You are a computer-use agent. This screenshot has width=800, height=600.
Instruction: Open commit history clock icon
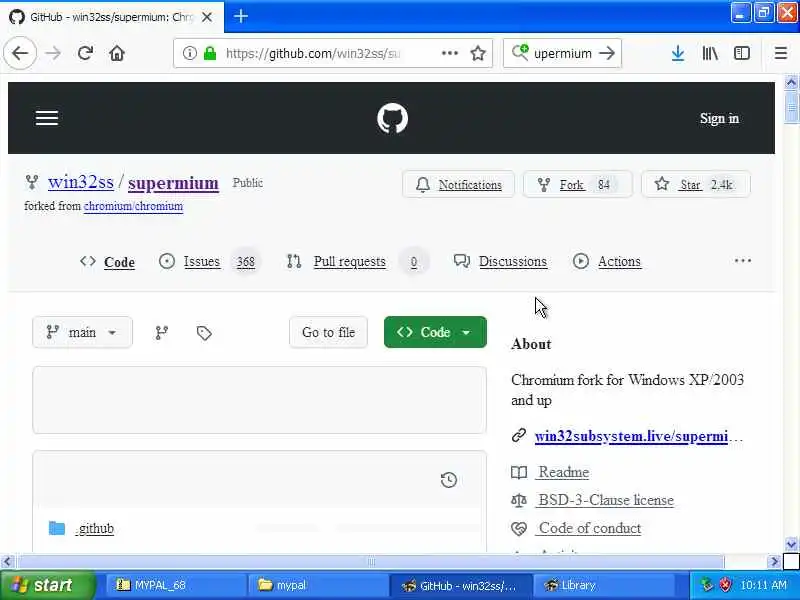pos(448,480)
